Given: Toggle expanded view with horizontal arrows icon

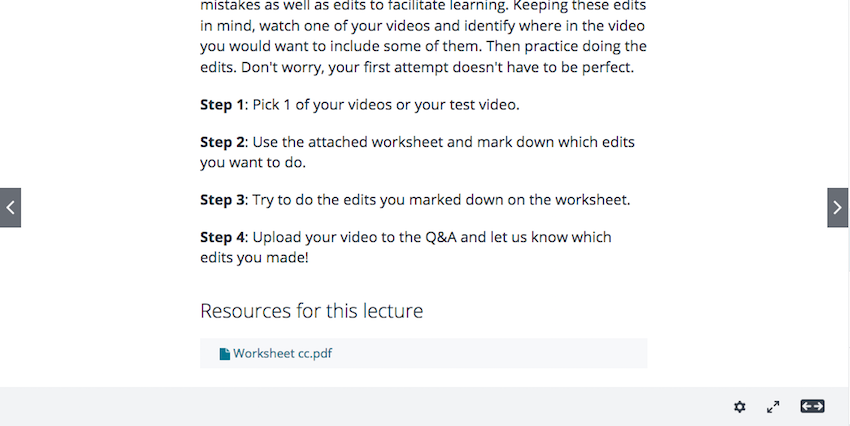Looking at the screenshot, I should tap(812, 406).
